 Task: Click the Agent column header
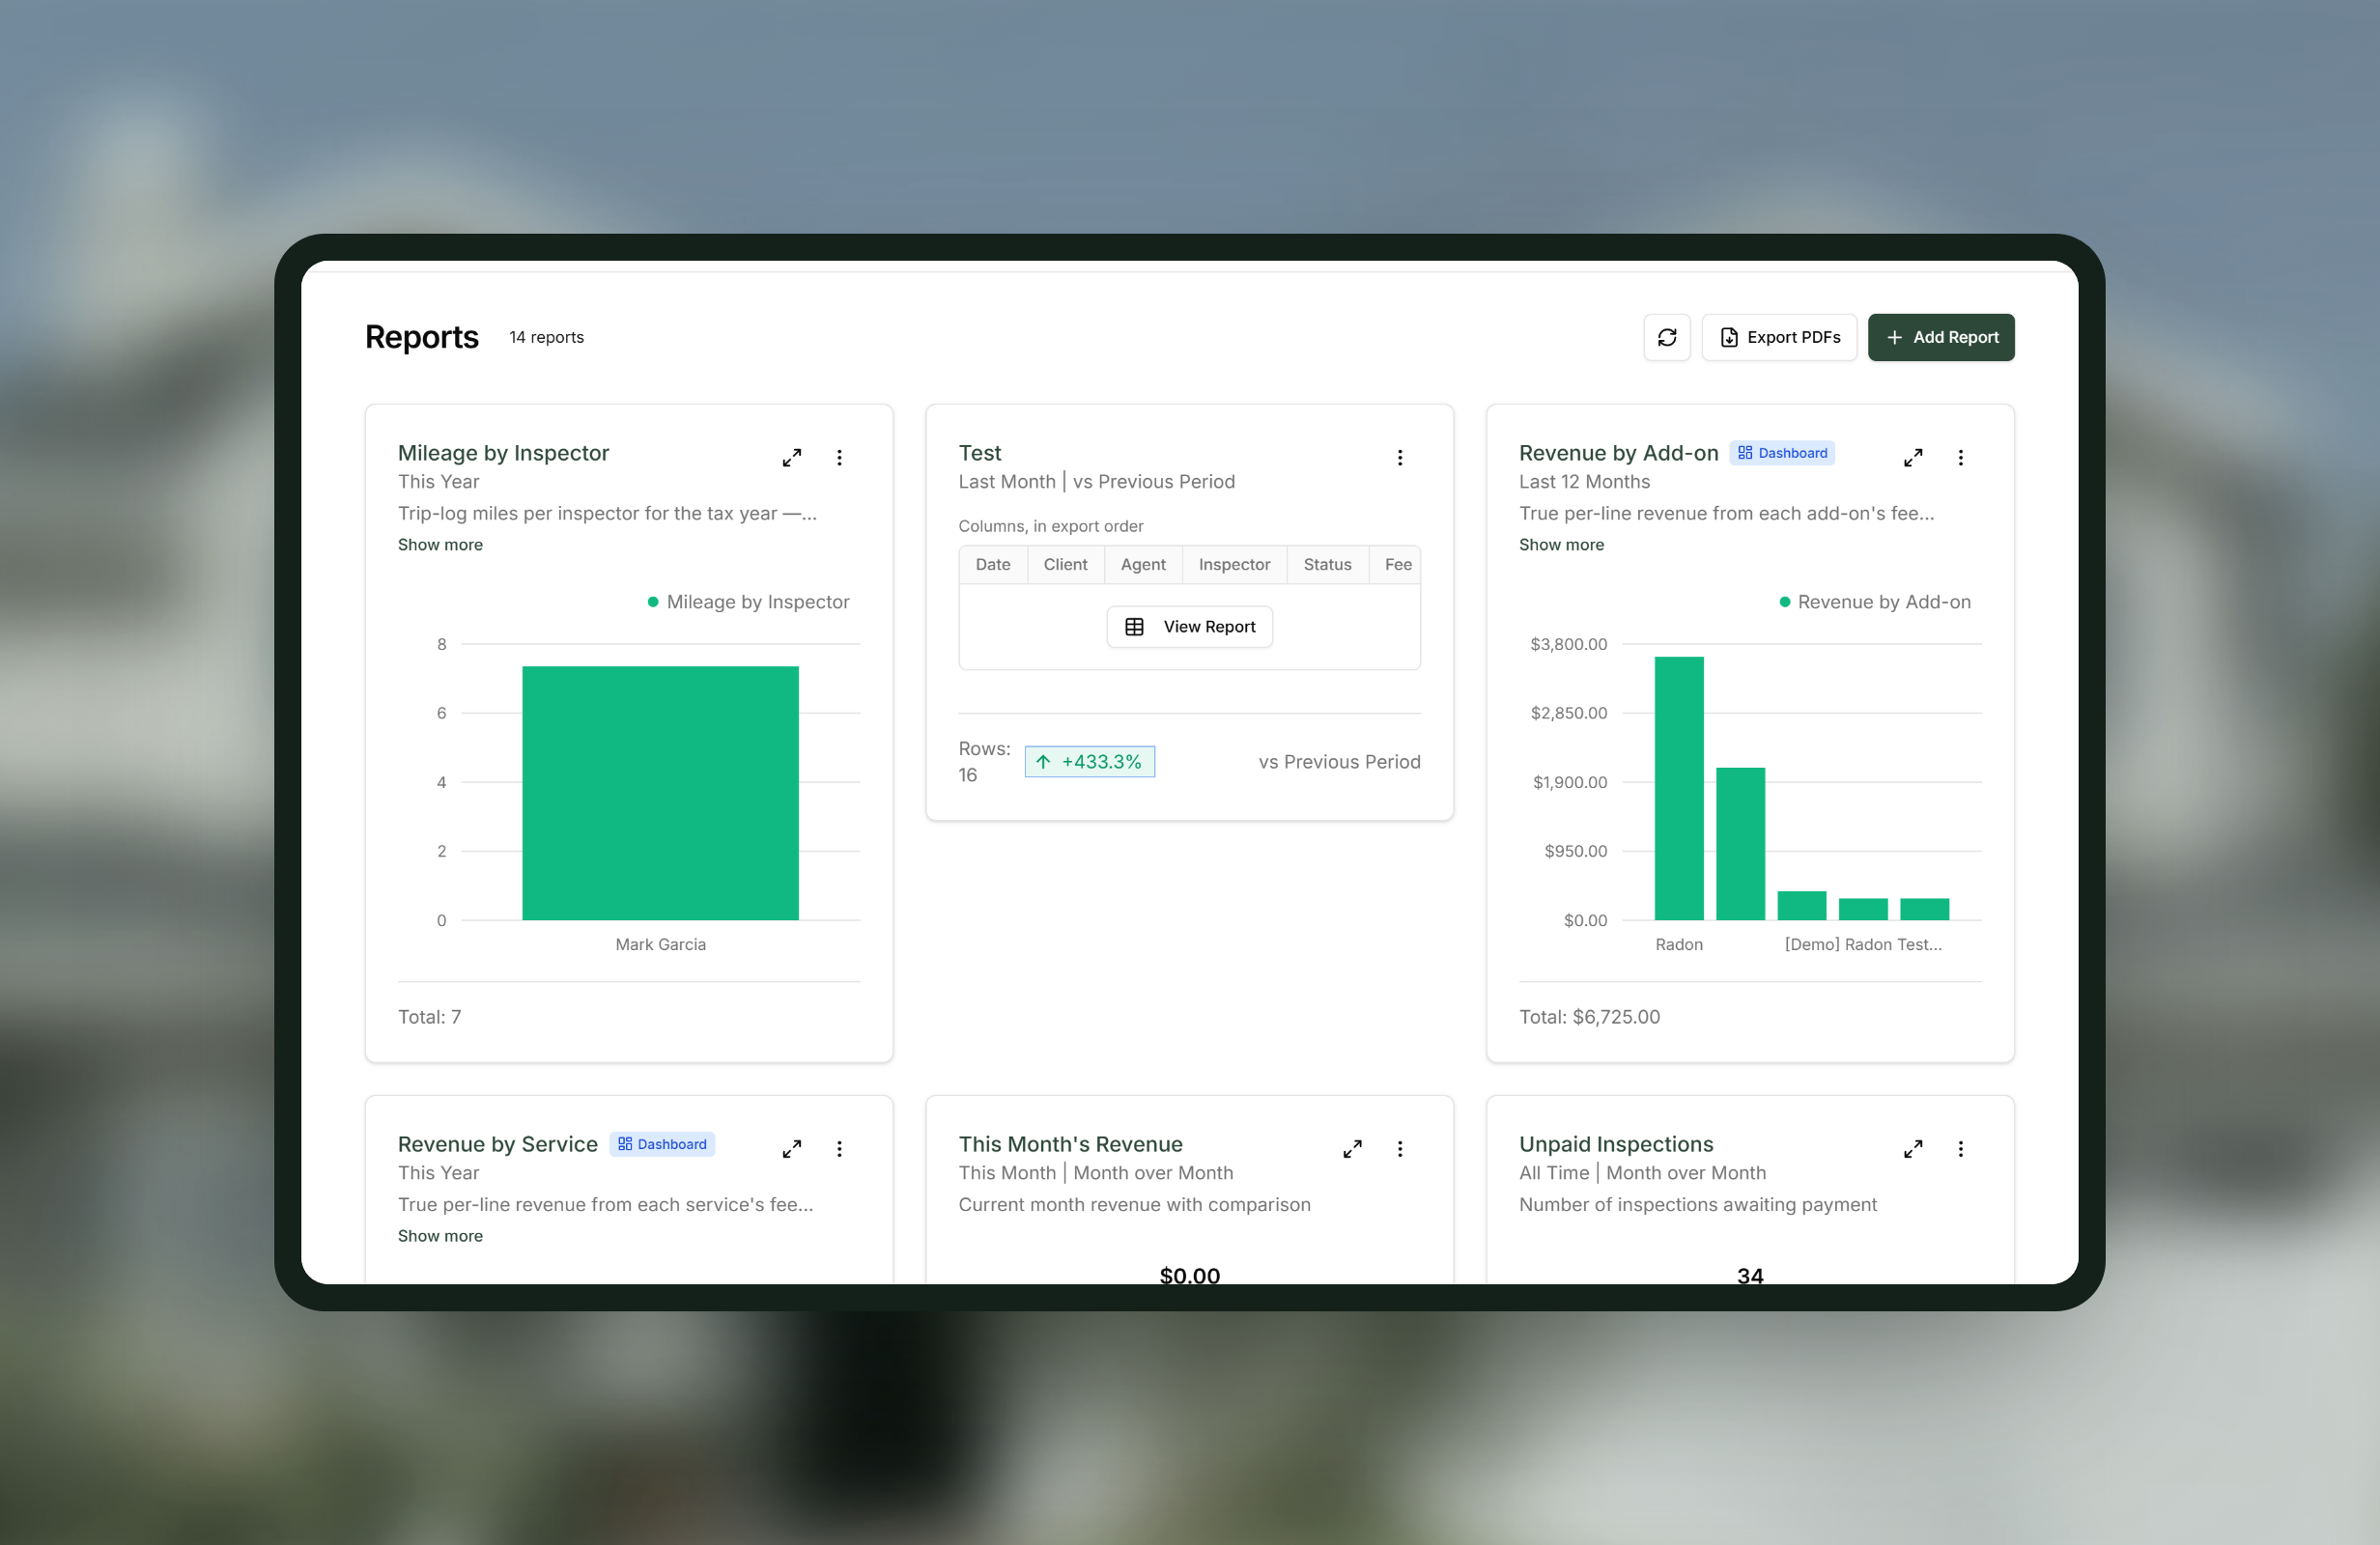point(1142,564)
